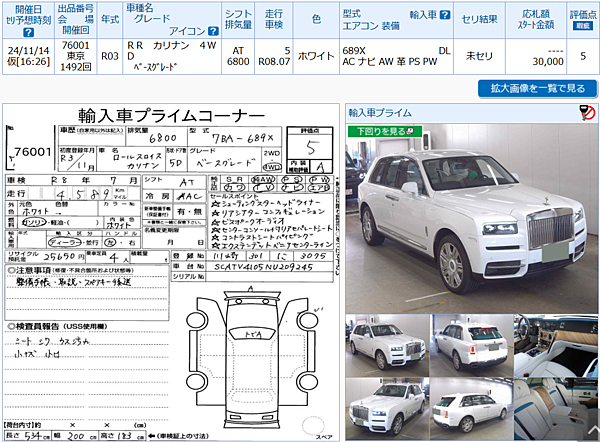Image resolution: width=600 pixels, height=442 pixels.
Task: Open the rear-left side thumbnail
Action: pos(471,409)
